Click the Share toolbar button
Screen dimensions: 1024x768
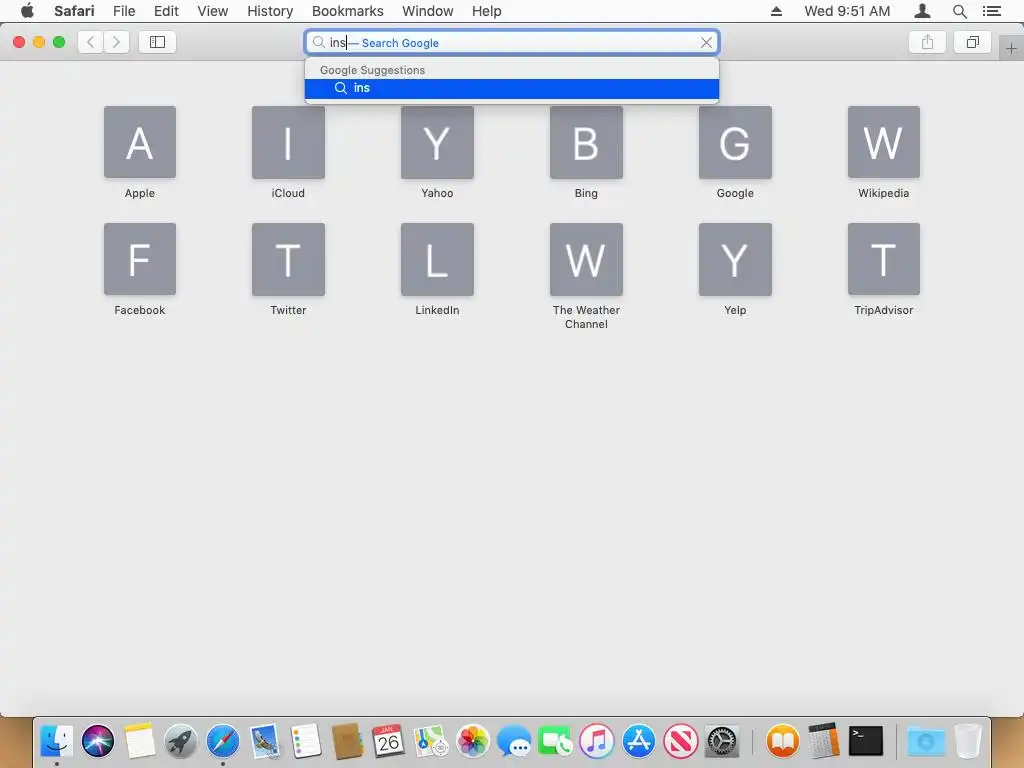click(x=927, y=42)
